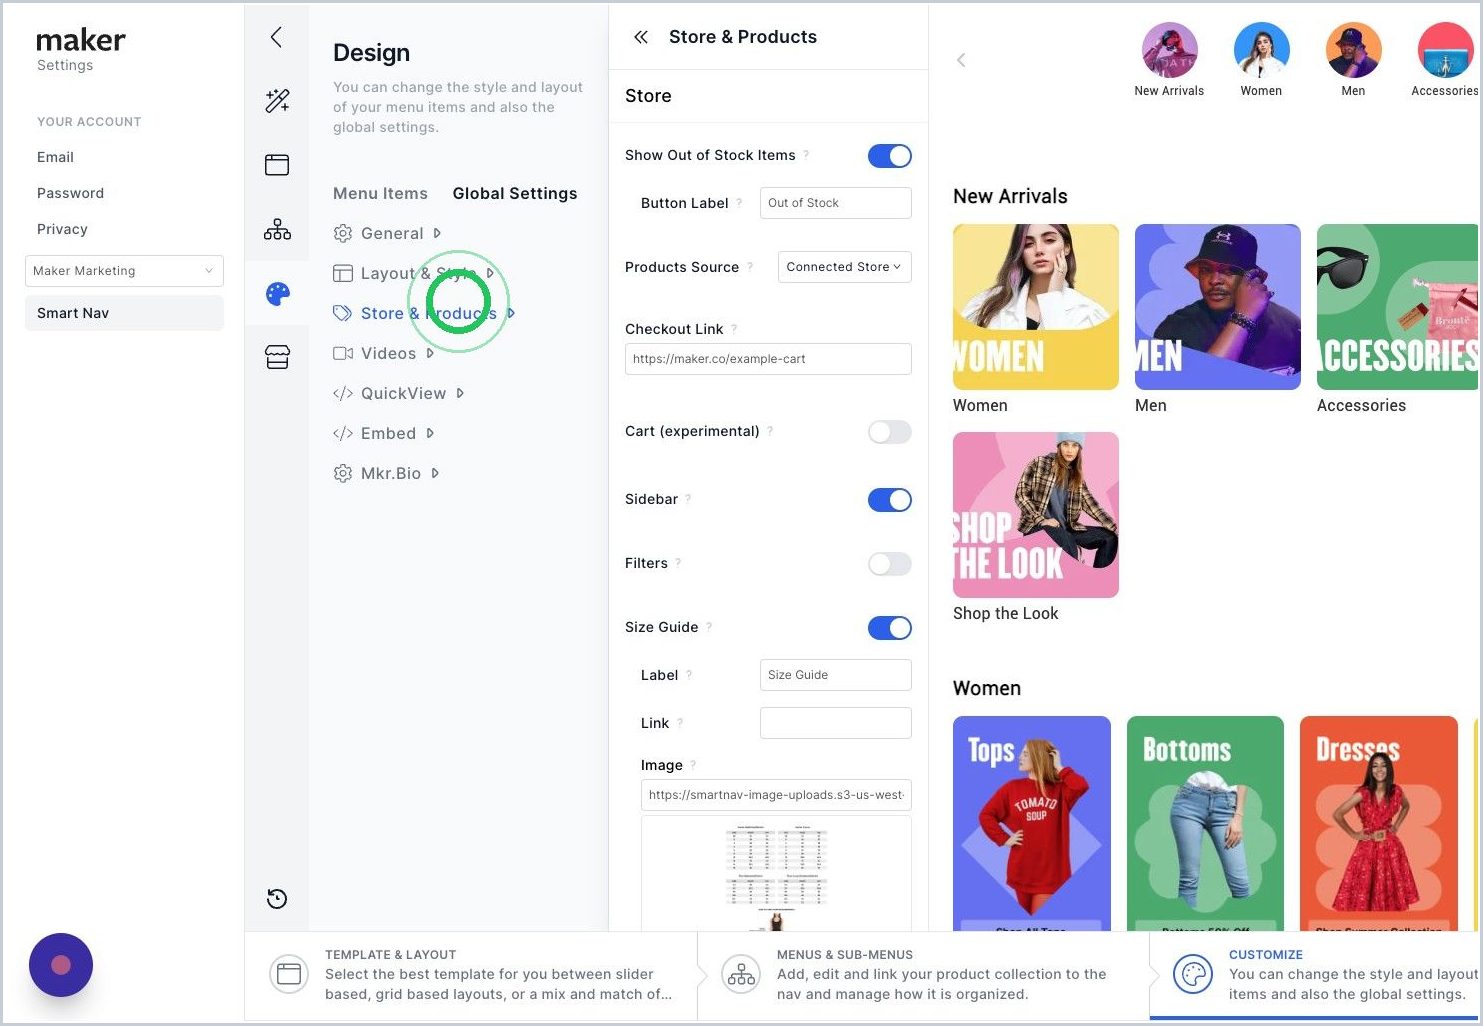Turn off the Size Guide toggle
This screenshot has height=1026, width=1483.
coord(890,628)
